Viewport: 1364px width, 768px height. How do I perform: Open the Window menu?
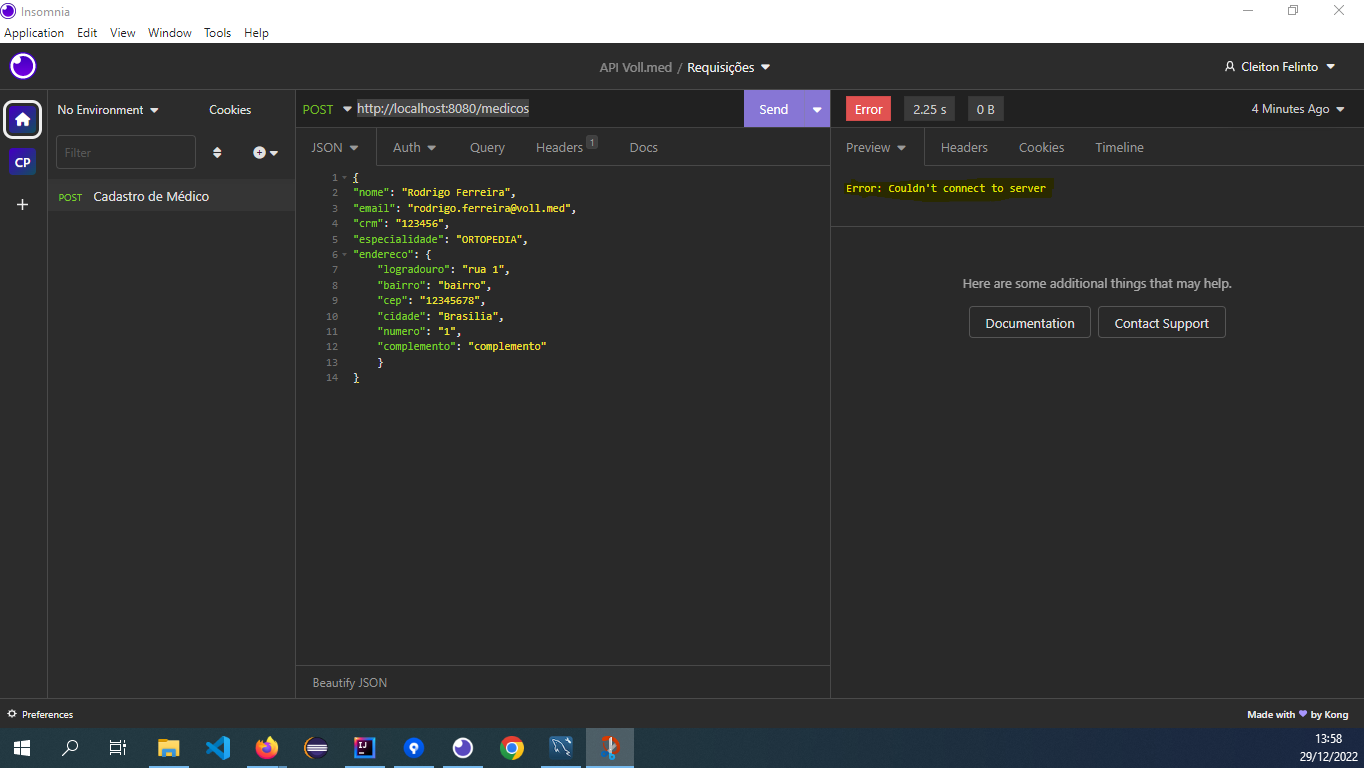(x=170, y=33)
